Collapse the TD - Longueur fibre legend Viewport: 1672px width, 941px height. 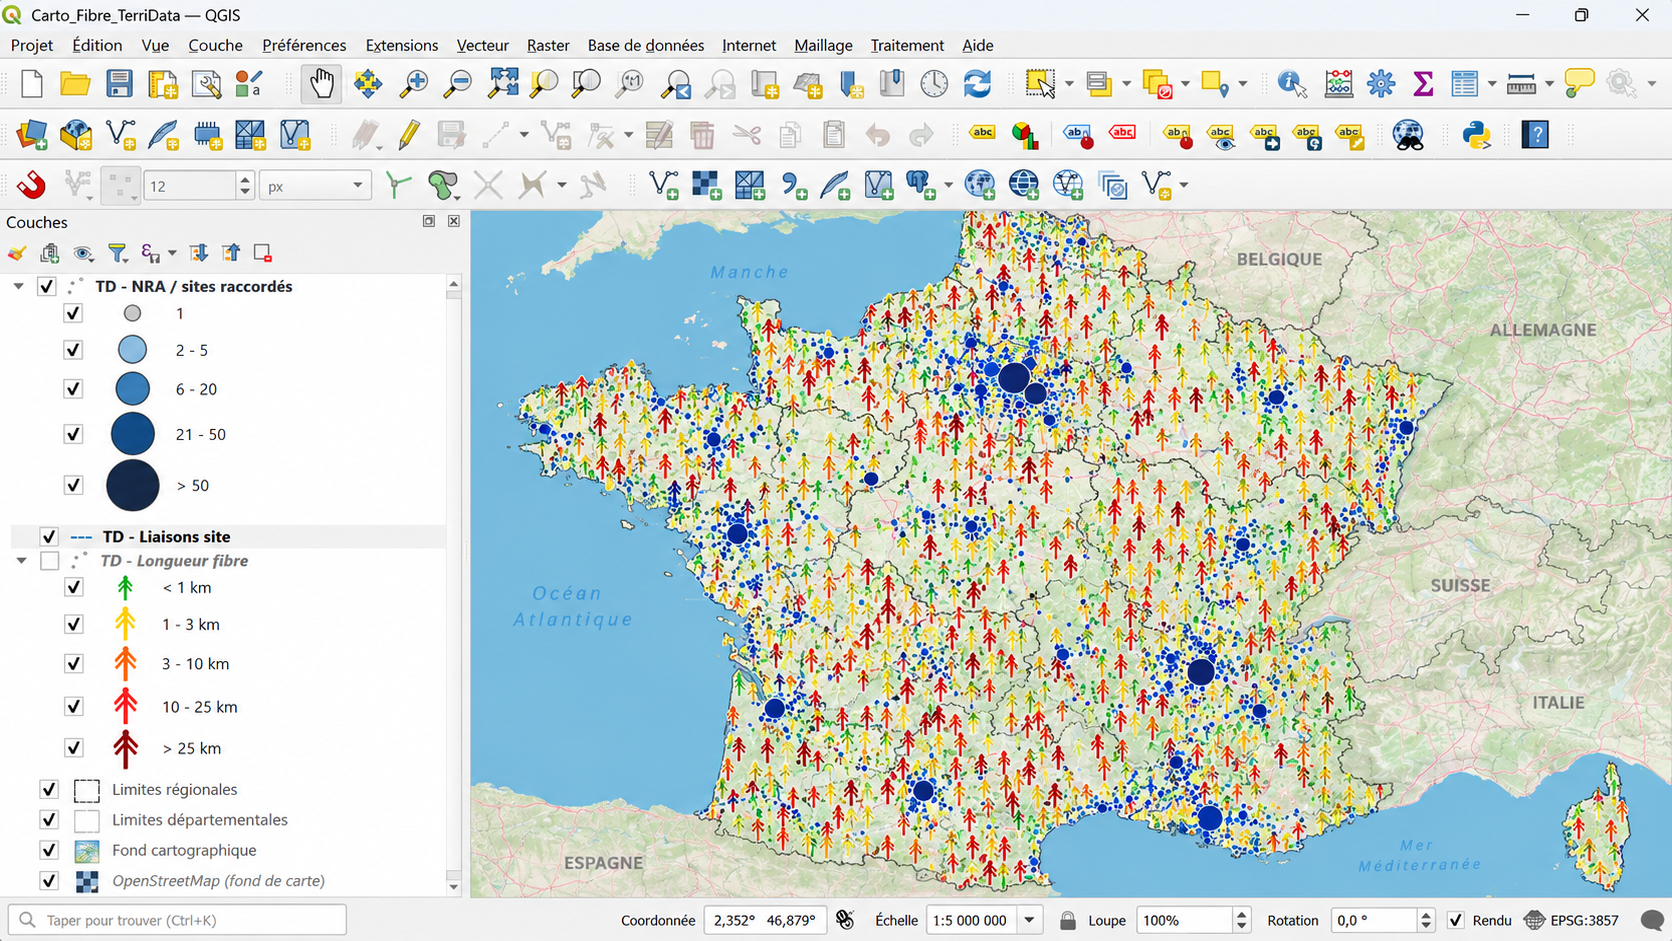pyautogui.click(x=21, y=561)
